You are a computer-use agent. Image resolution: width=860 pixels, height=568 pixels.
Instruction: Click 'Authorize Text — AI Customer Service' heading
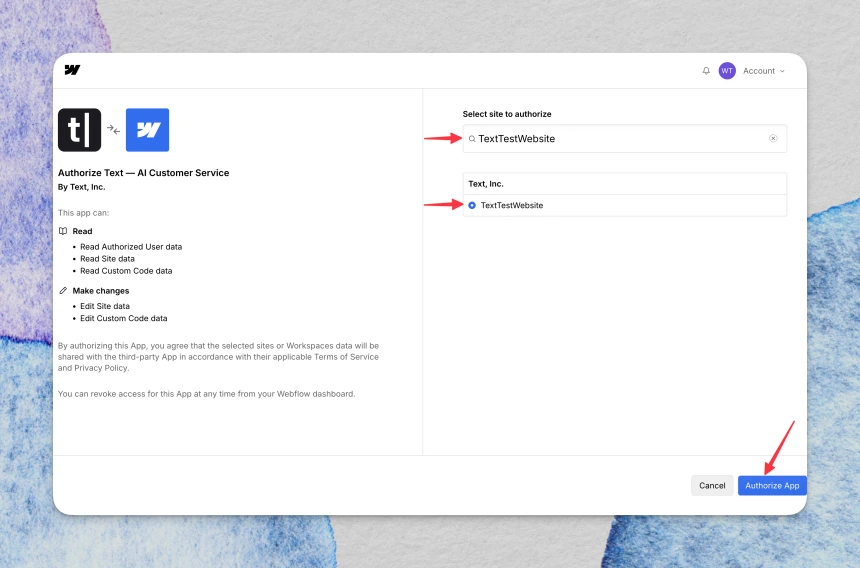(144, 173)
